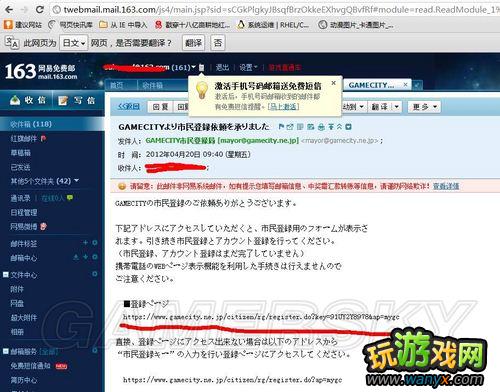
Task: Select the GAMECITY... mail tab
Action: pyautogui.click(x=371, y=85)
